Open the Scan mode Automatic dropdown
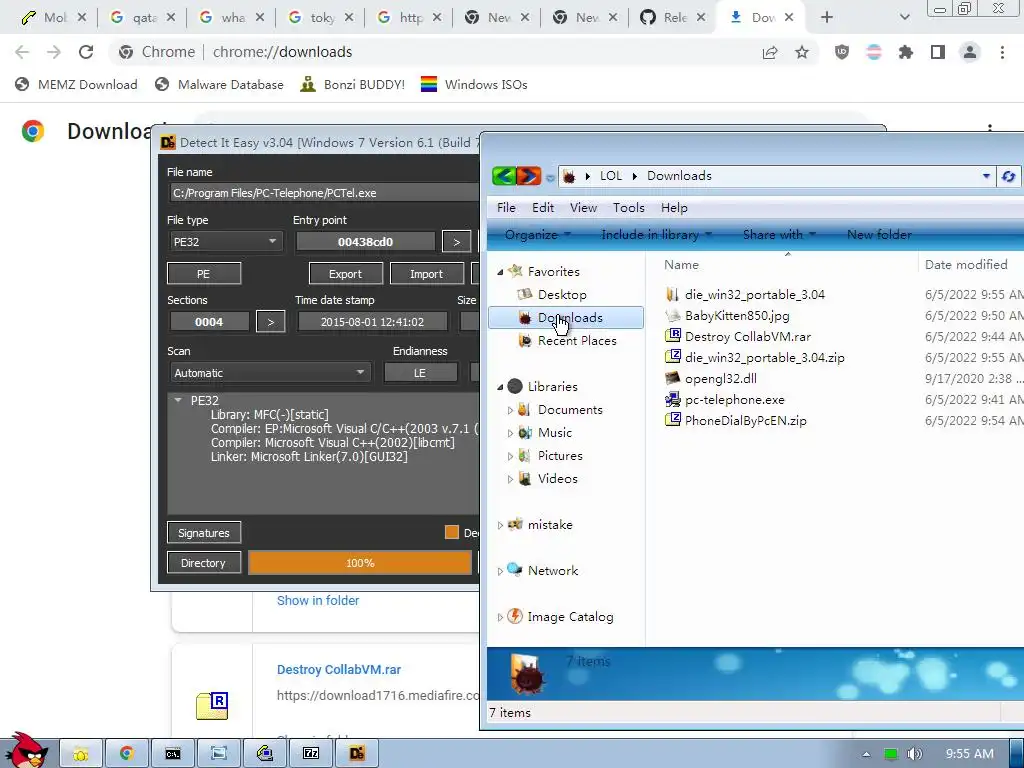 point(269,373)
